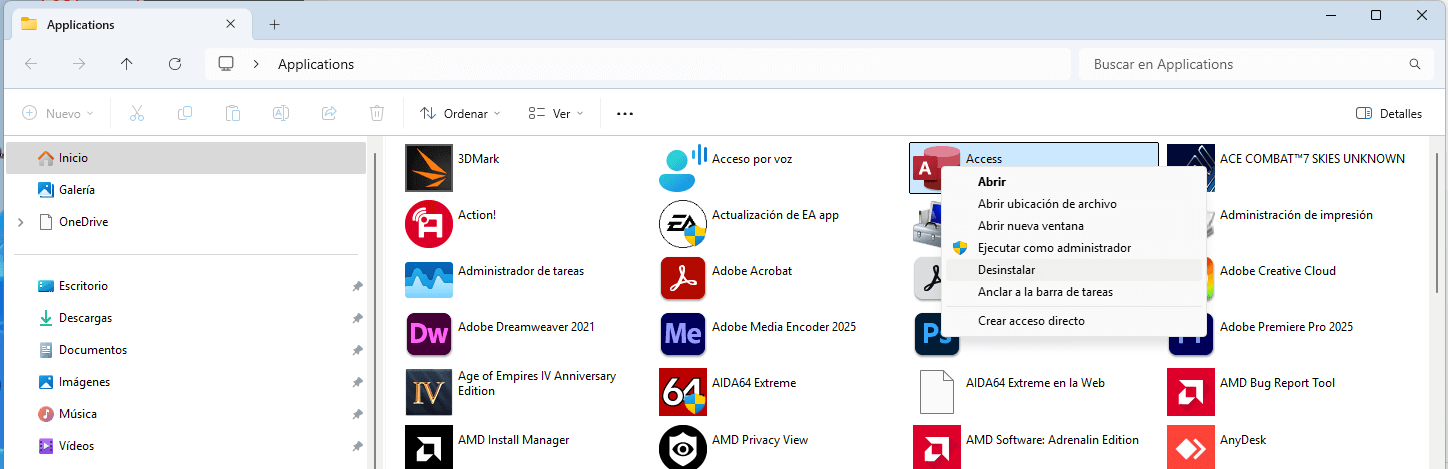1448x469 pixels.
Task: Select the AIDA64 Extreme icon
Action: point(683,392)
